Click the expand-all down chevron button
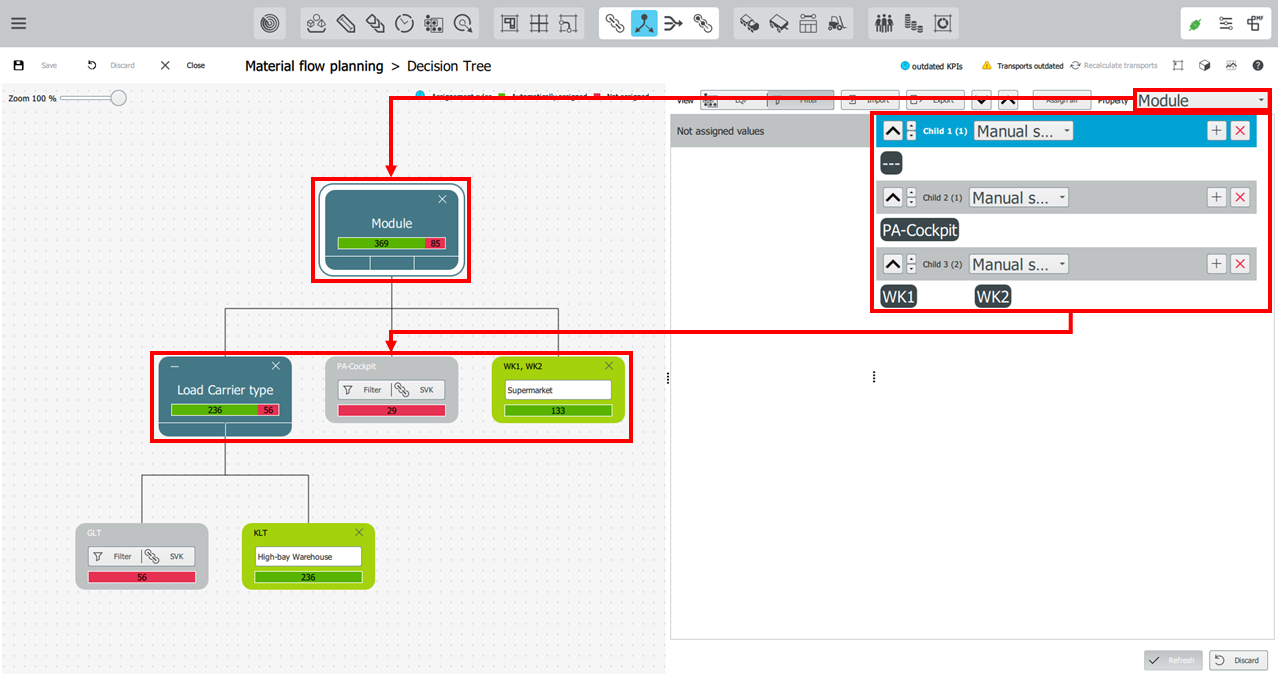 pyautogui.click(x=982, y=100)
